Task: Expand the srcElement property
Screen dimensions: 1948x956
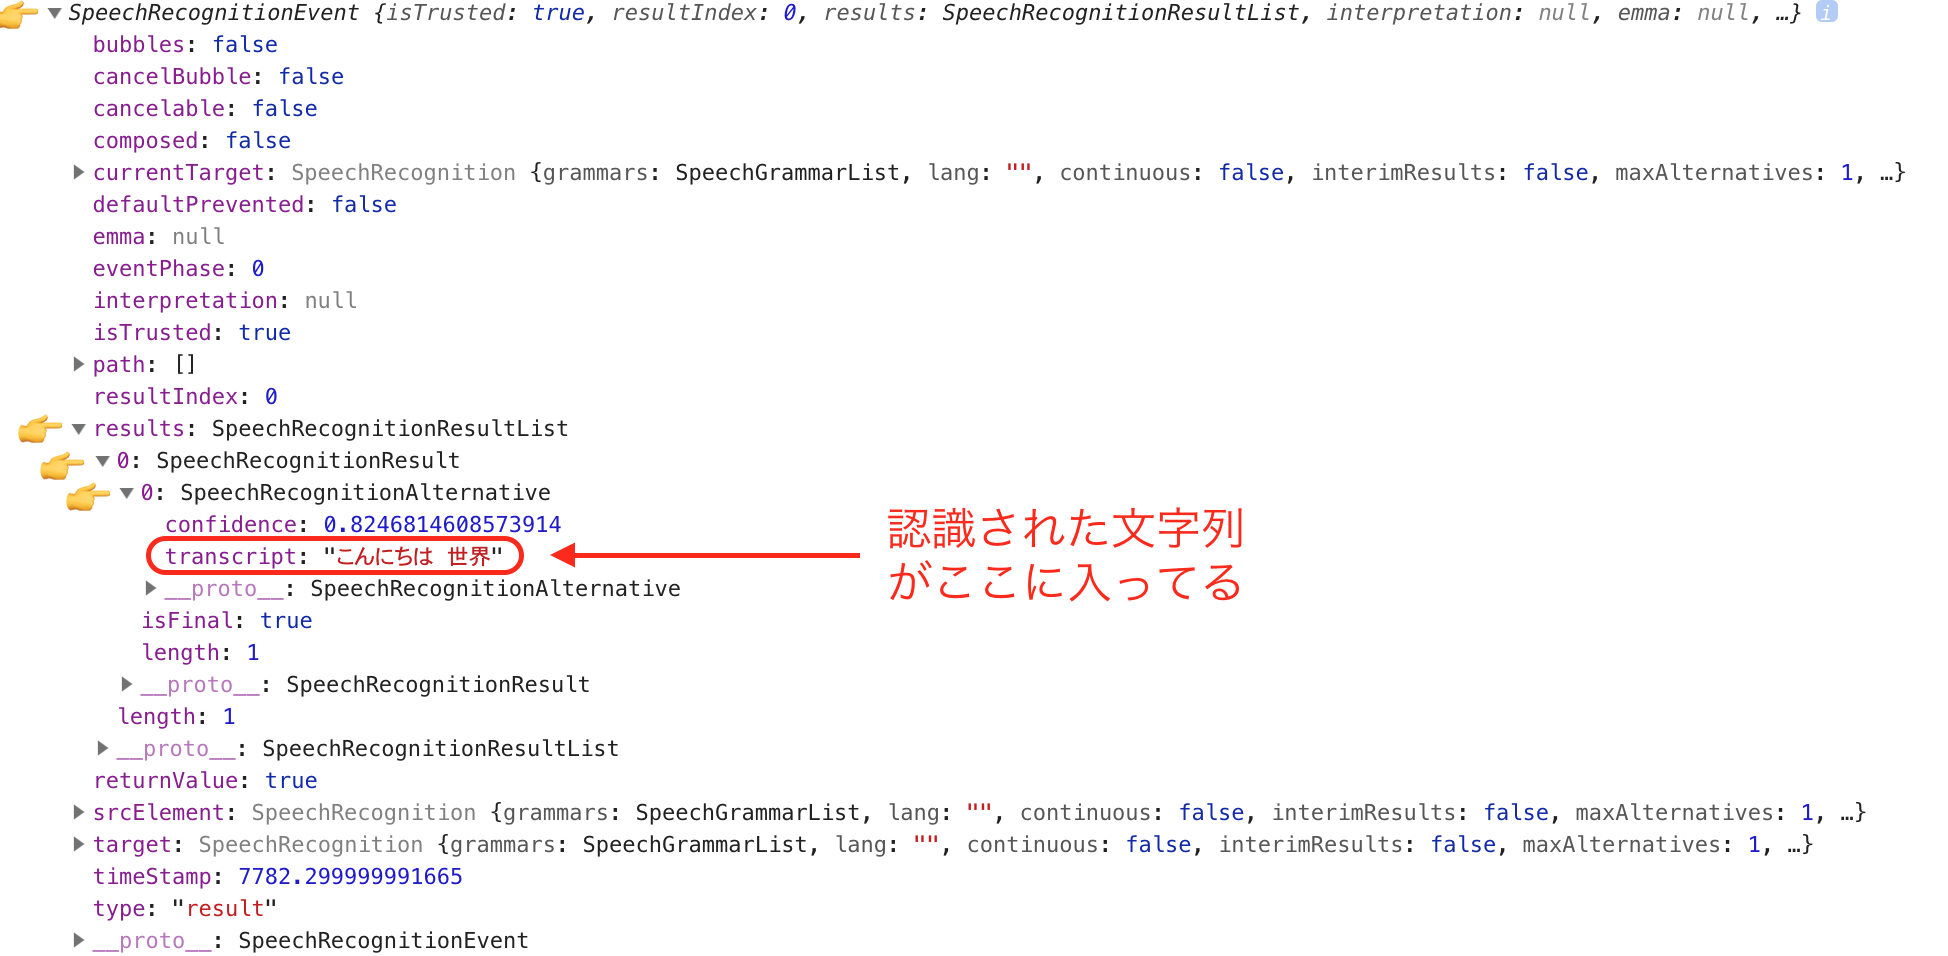Action: click(x=79, y=812)
